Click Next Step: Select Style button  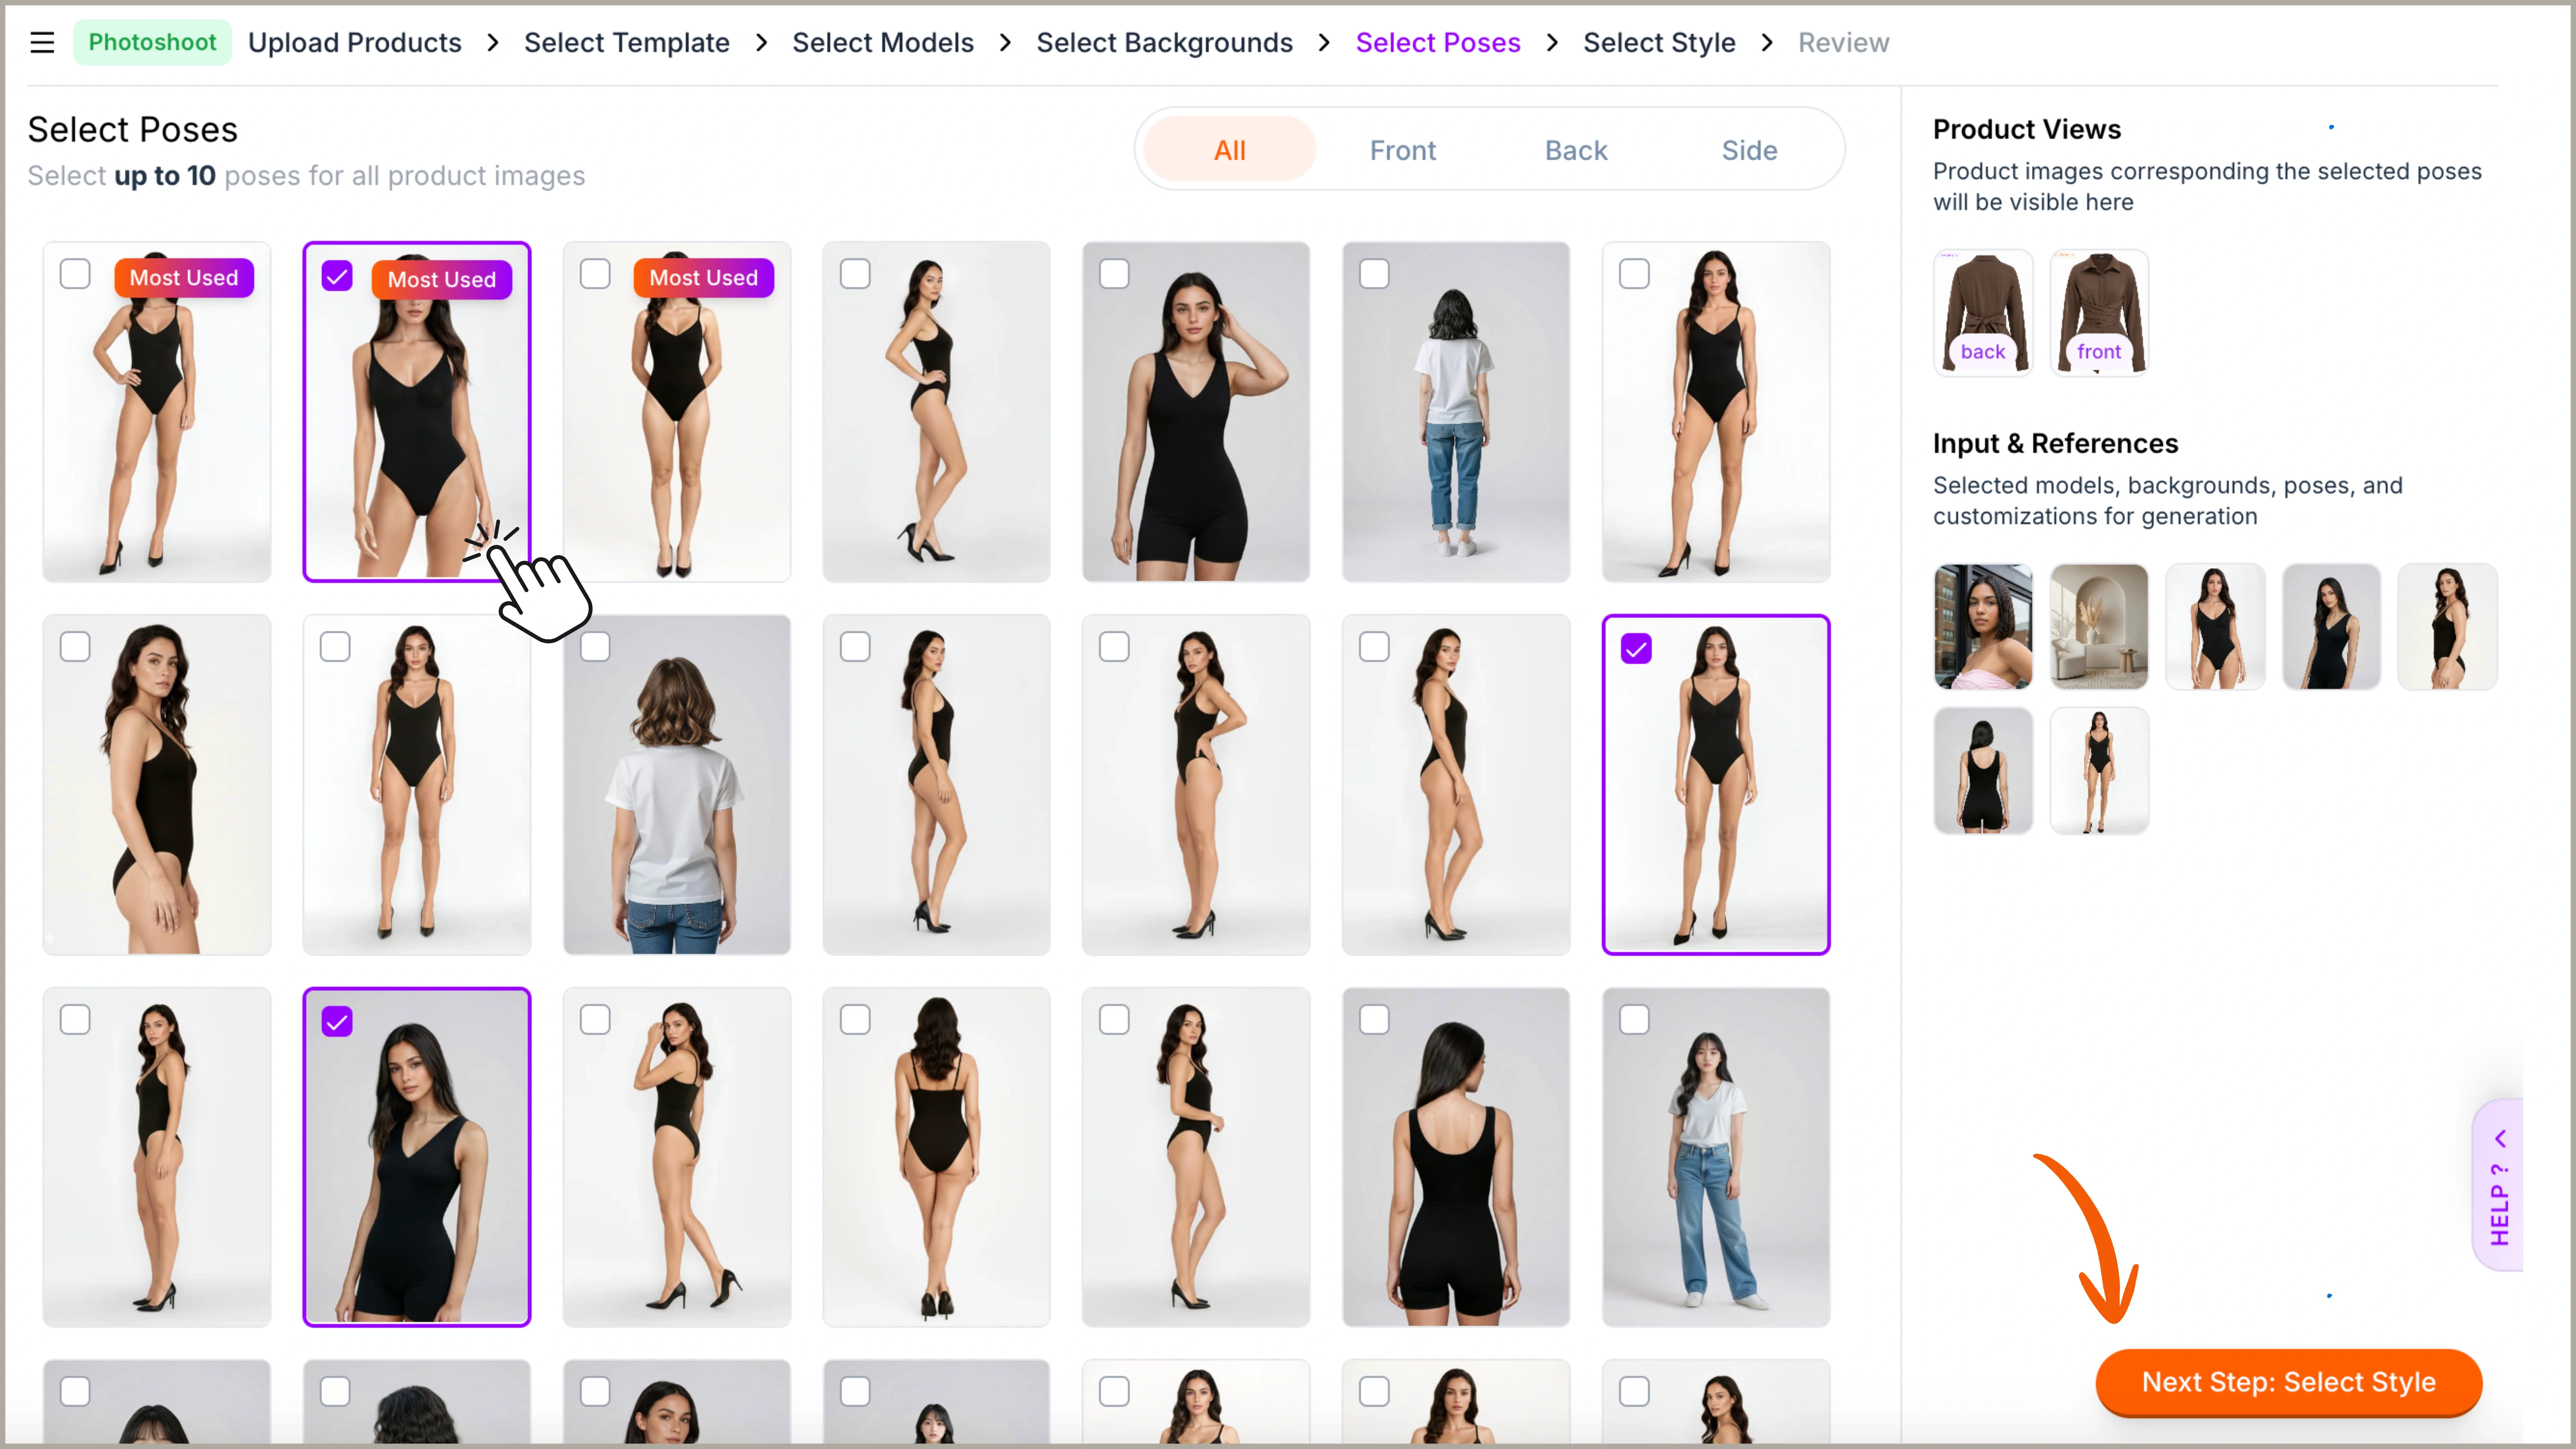[2288, 1381]
